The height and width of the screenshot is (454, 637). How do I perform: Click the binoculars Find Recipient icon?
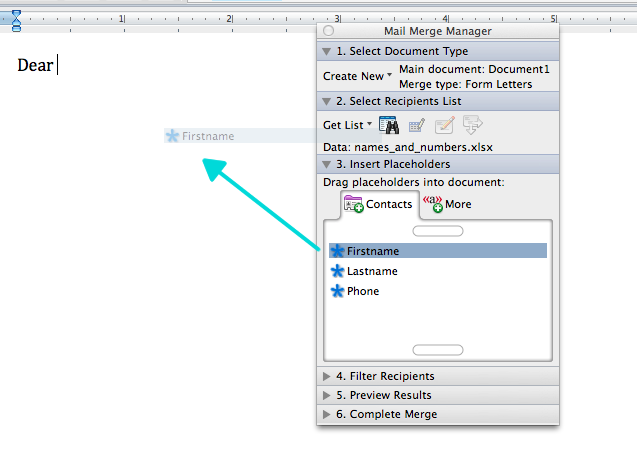(x=389, y=125)
